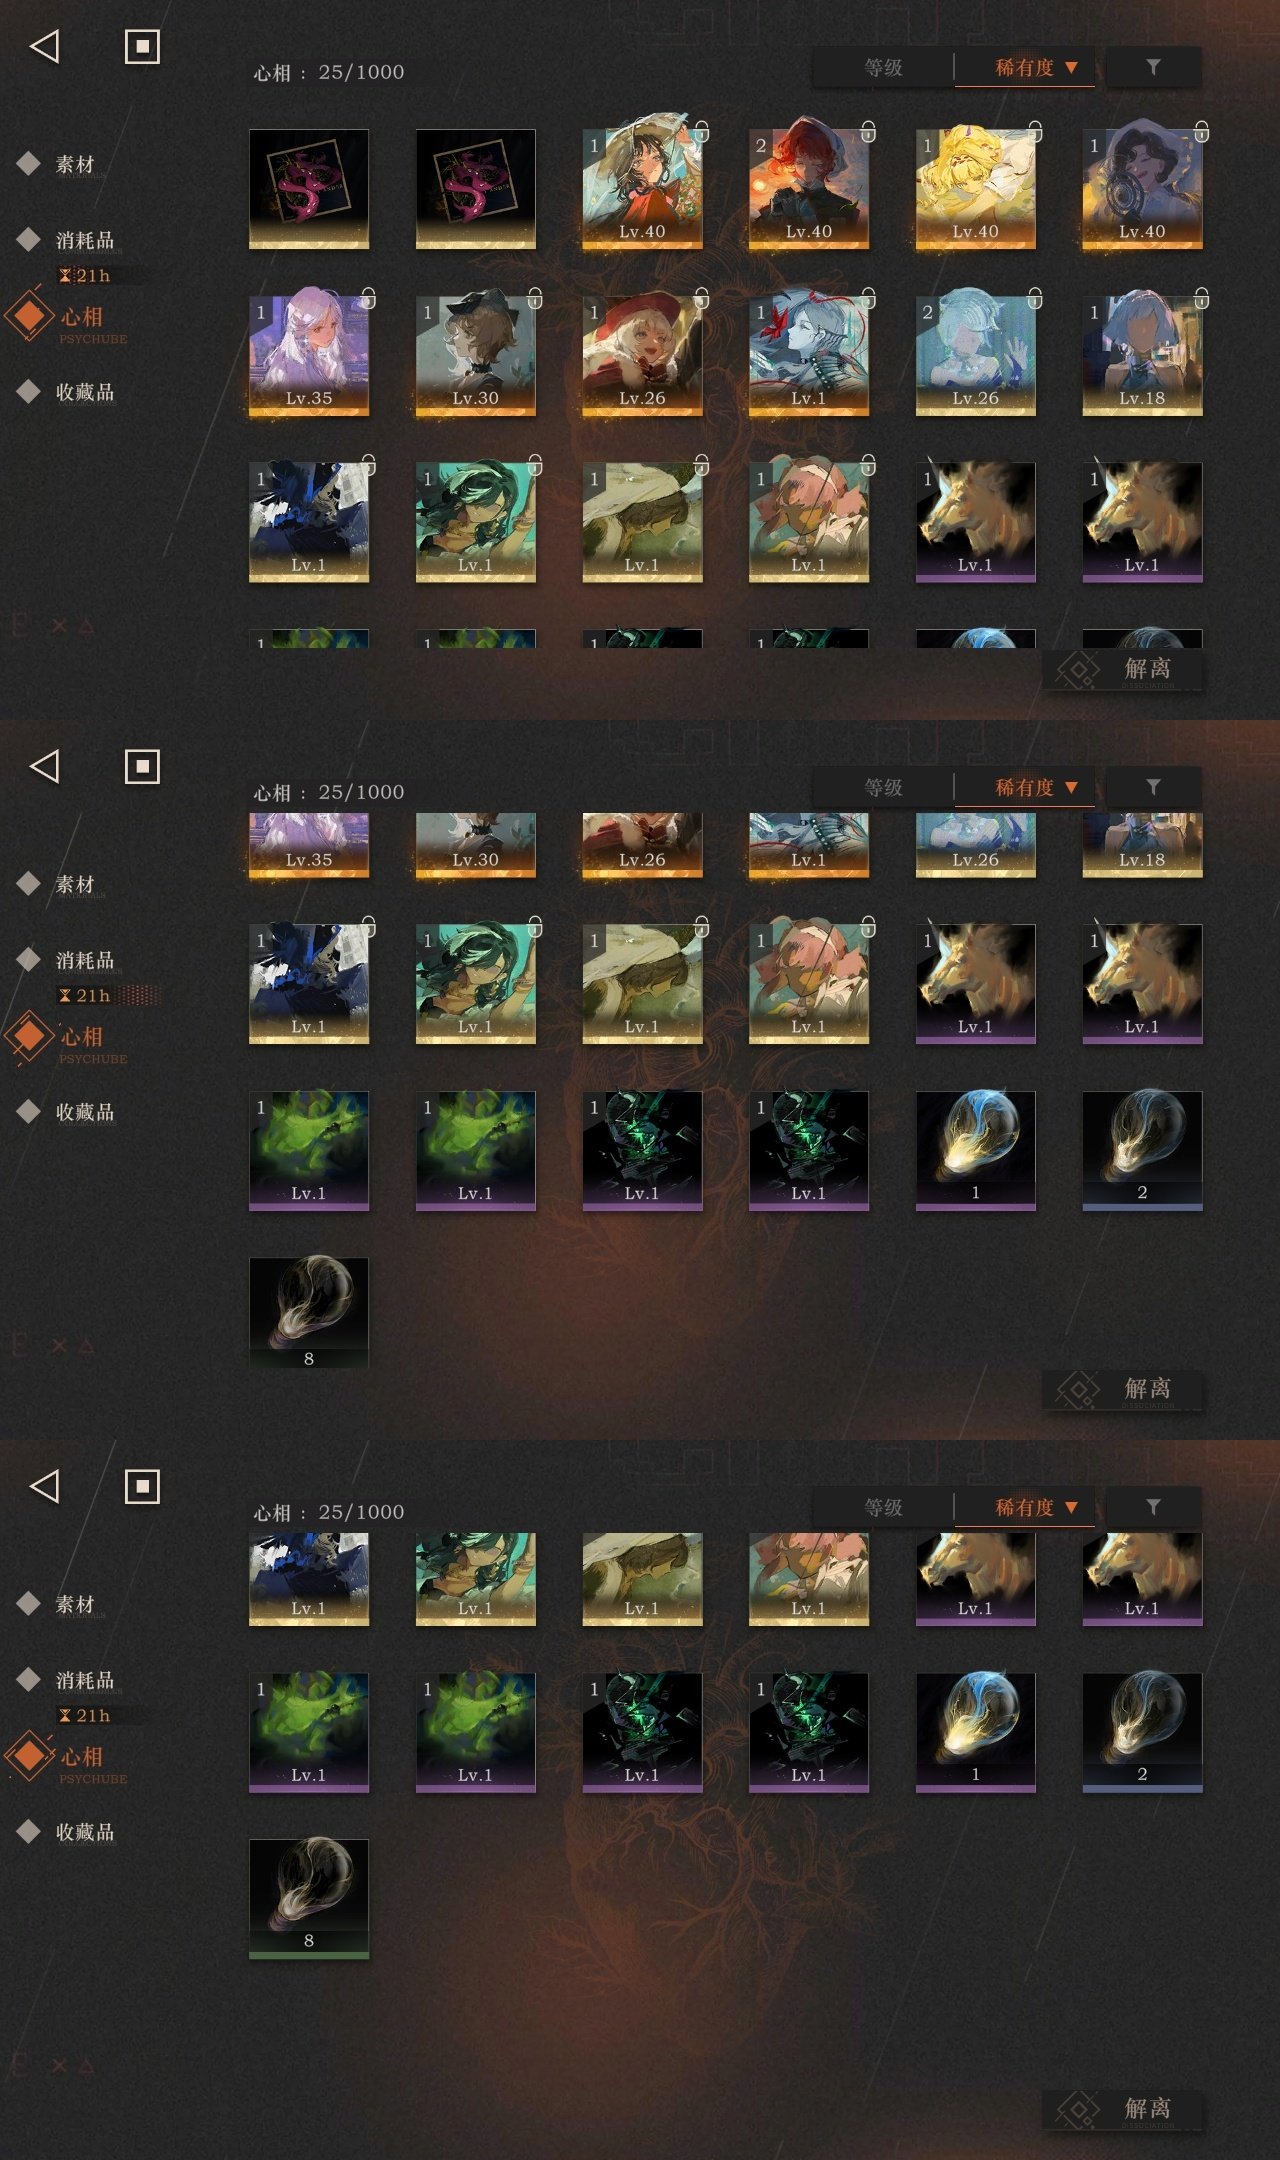The height and width of the screenshot is (2160, 1280).
Task: Click the back arrow in the topmost screen
Action: pyautogui.click(x=45, y=46)
